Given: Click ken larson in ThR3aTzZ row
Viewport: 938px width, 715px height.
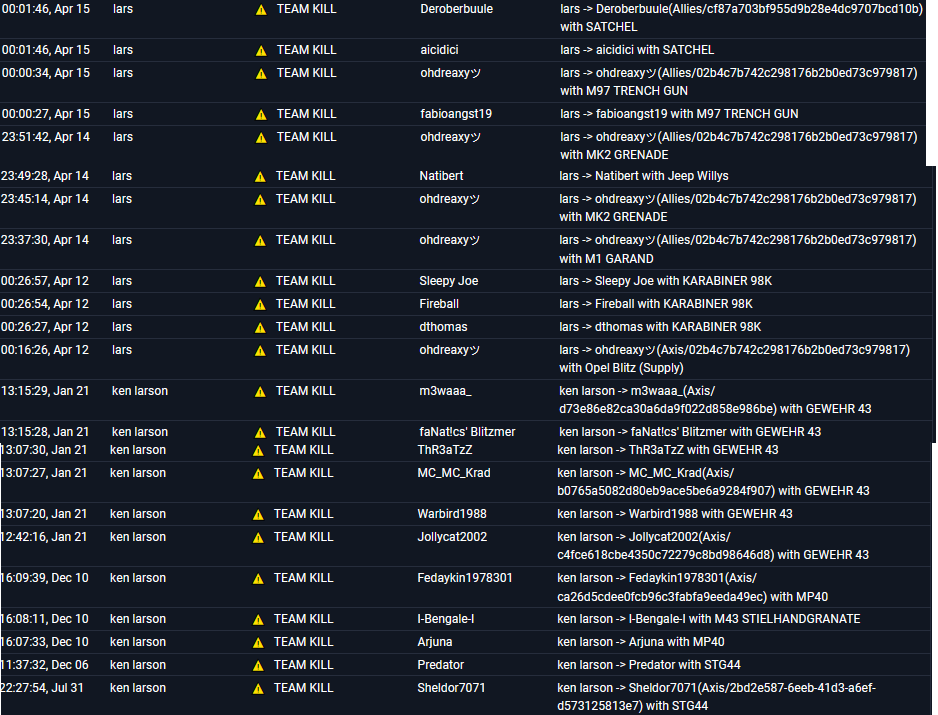Looking at the screenshot, I should [x=138, y=450].
